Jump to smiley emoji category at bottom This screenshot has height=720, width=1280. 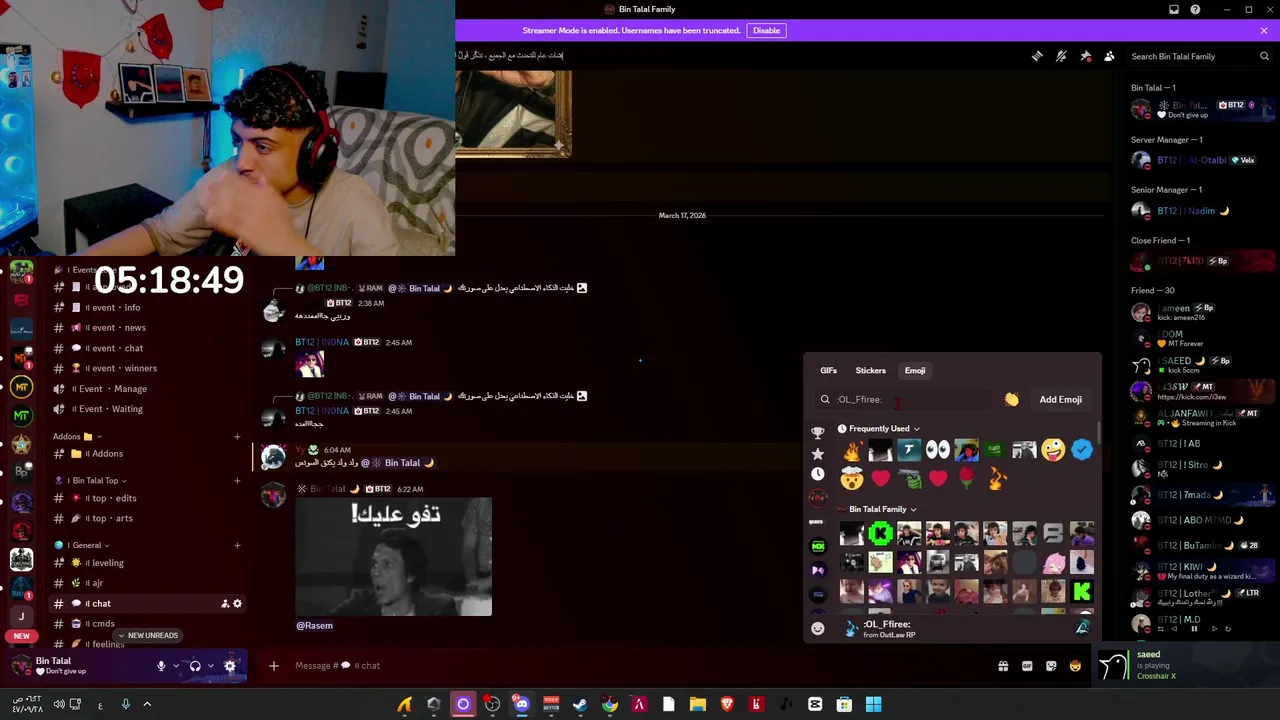coord(818,628)
